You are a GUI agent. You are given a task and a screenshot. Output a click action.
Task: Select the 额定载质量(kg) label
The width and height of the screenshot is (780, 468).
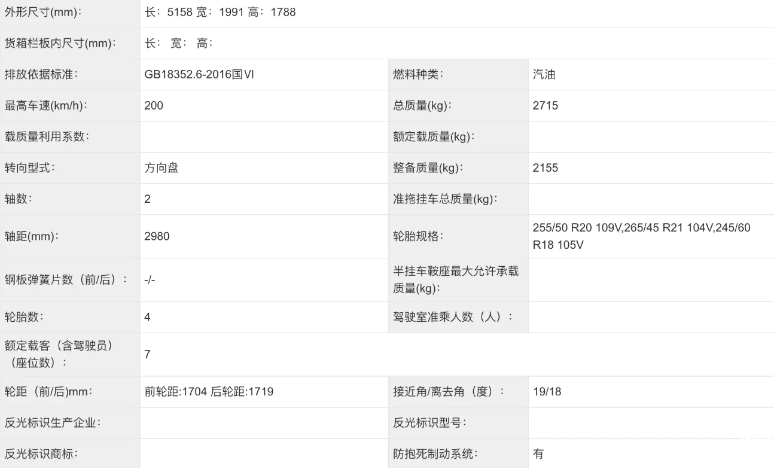point(433,136)
